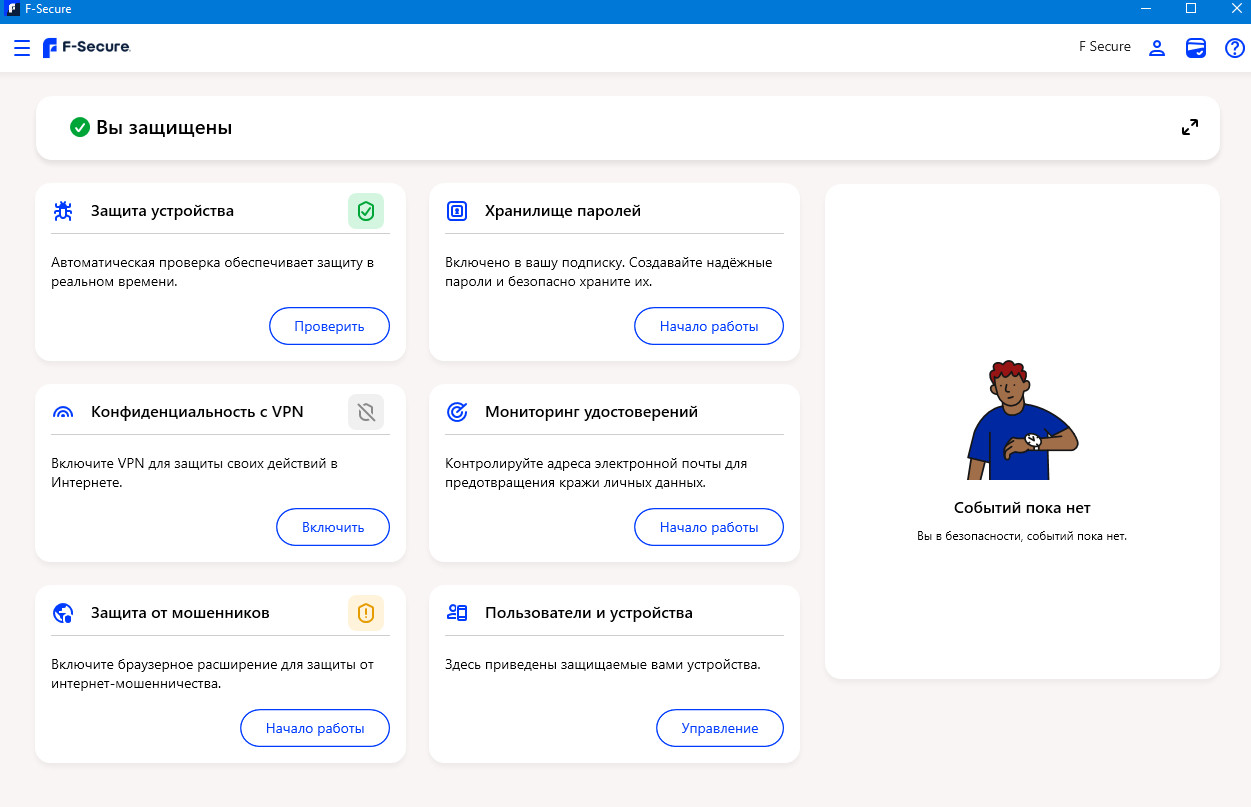Click the Проверить scan button
The height and width of the screenshot is (807, 1251).
click(x=329, y=326)
